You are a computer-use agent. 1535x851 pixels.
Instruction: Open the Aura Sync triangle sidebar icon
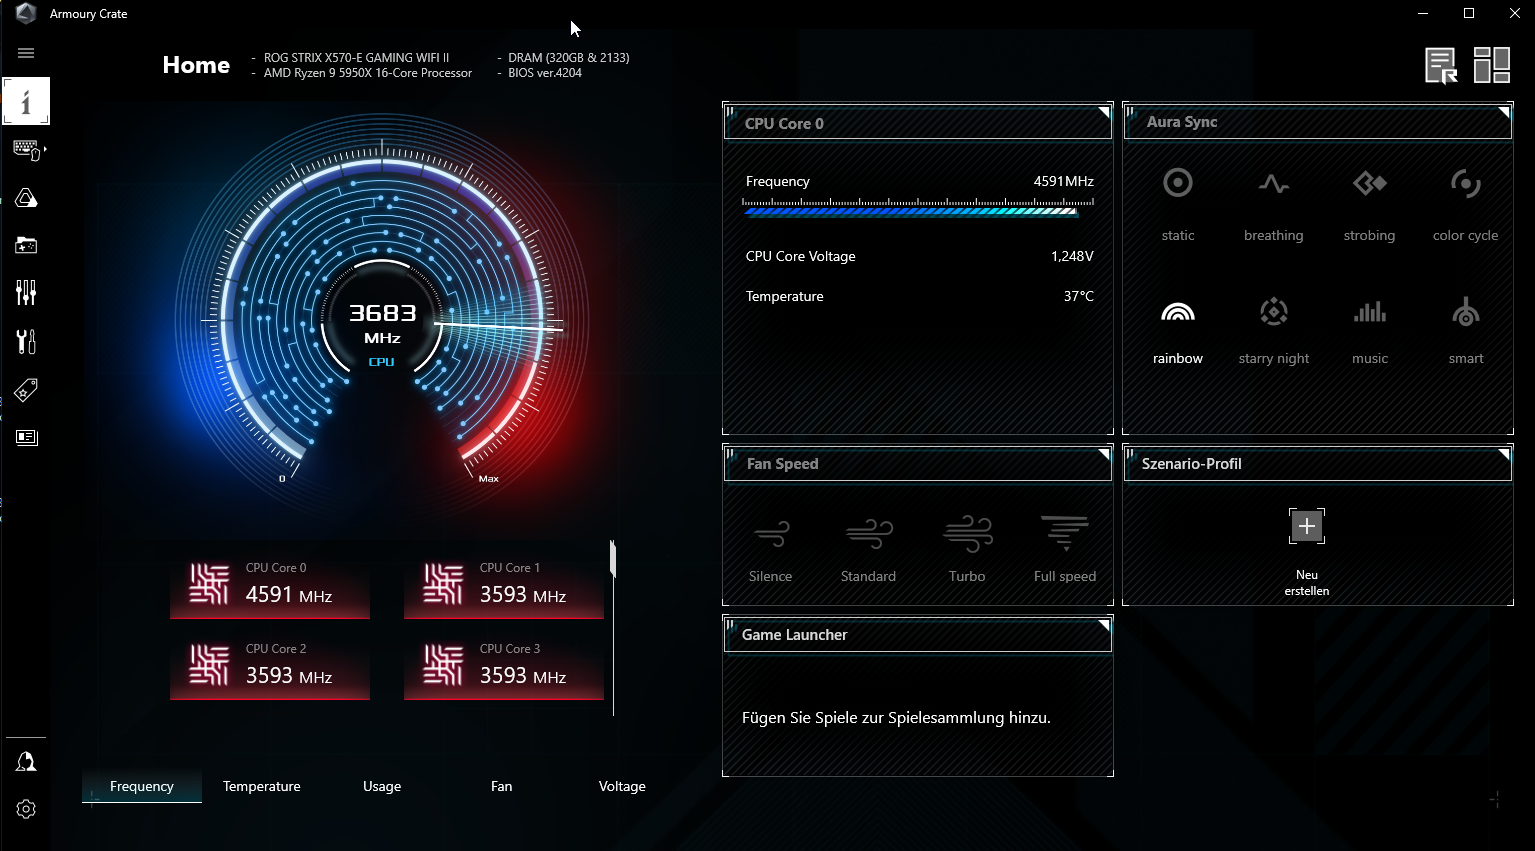tap(26, 198)
